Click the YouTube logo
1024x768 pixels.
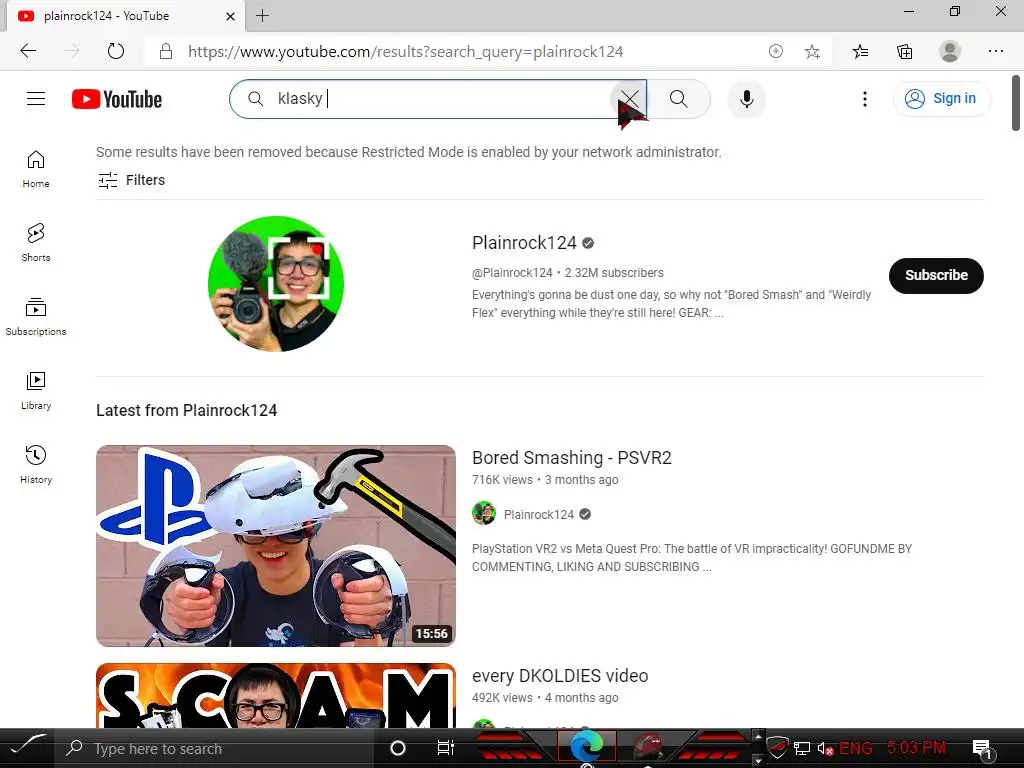pyautogui.click(x=117, y=99)
